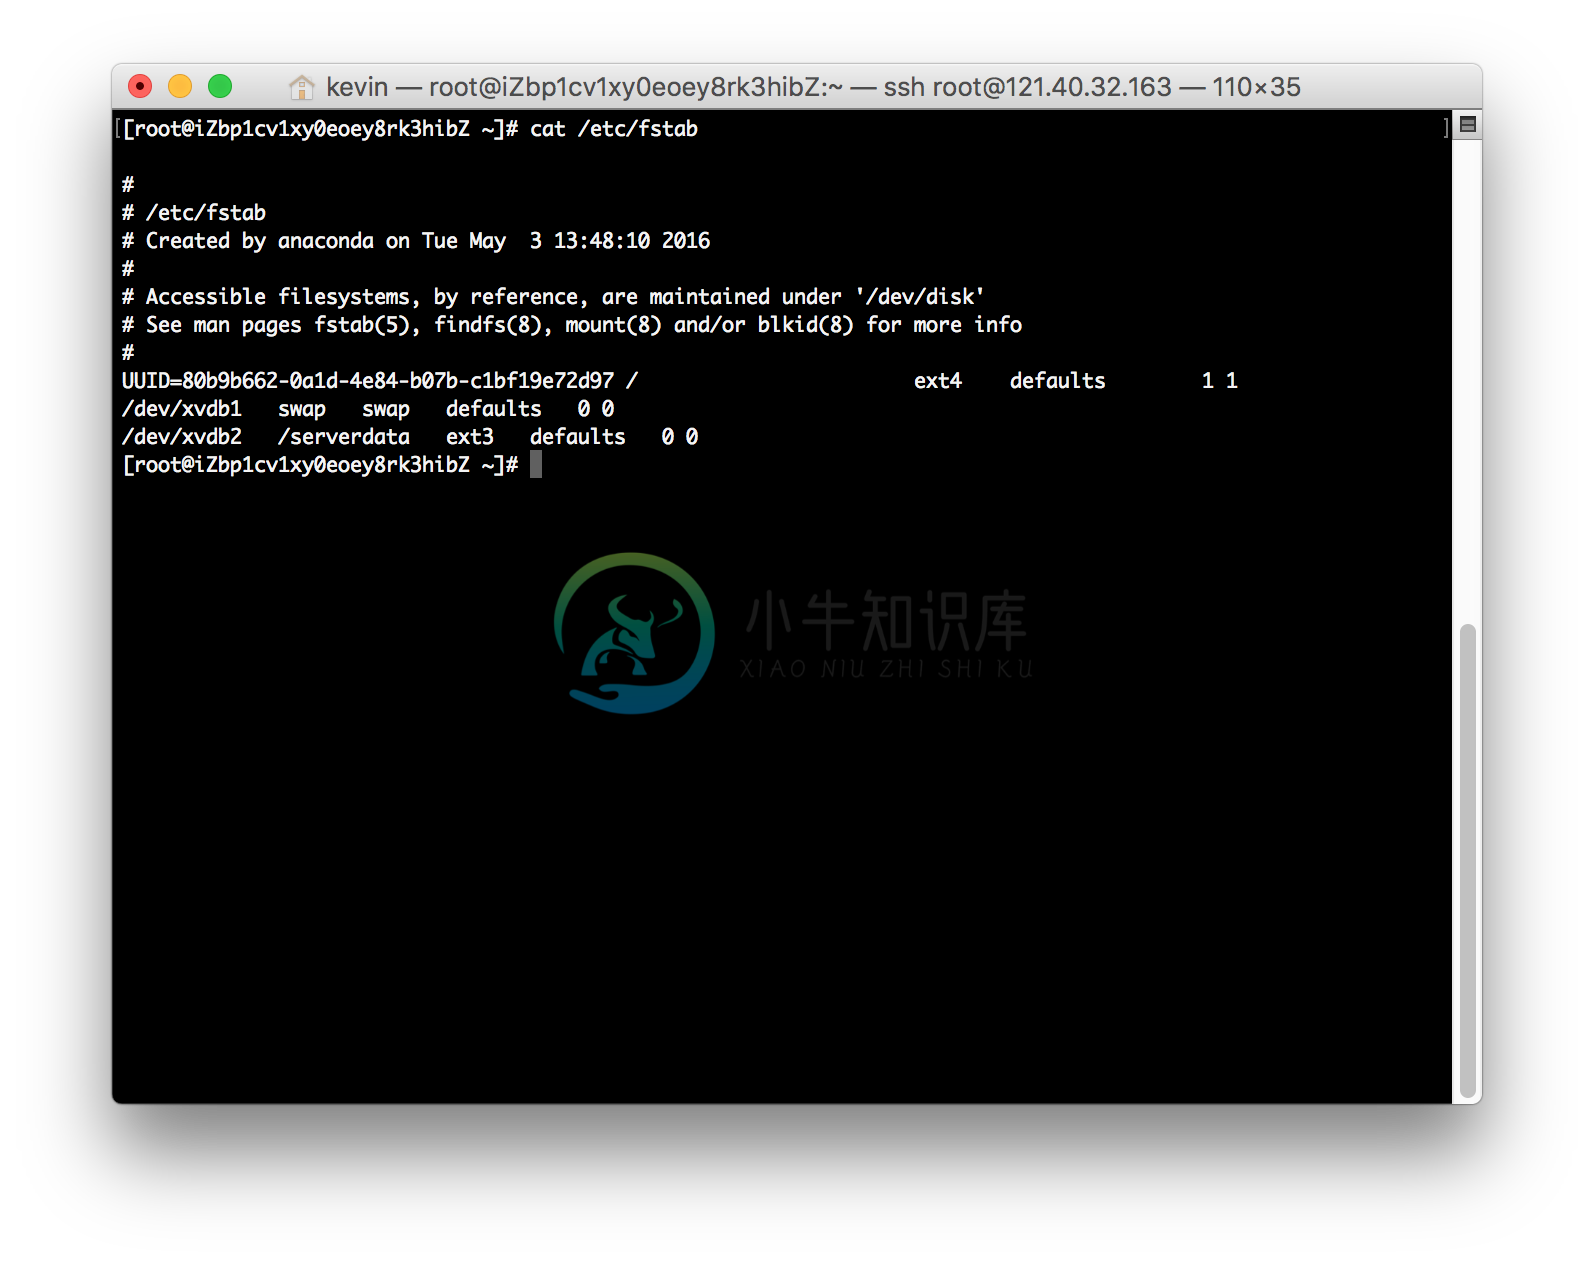Click the last shell prompt text
Screen dimensions: 1594x1264
click(320, 465)
